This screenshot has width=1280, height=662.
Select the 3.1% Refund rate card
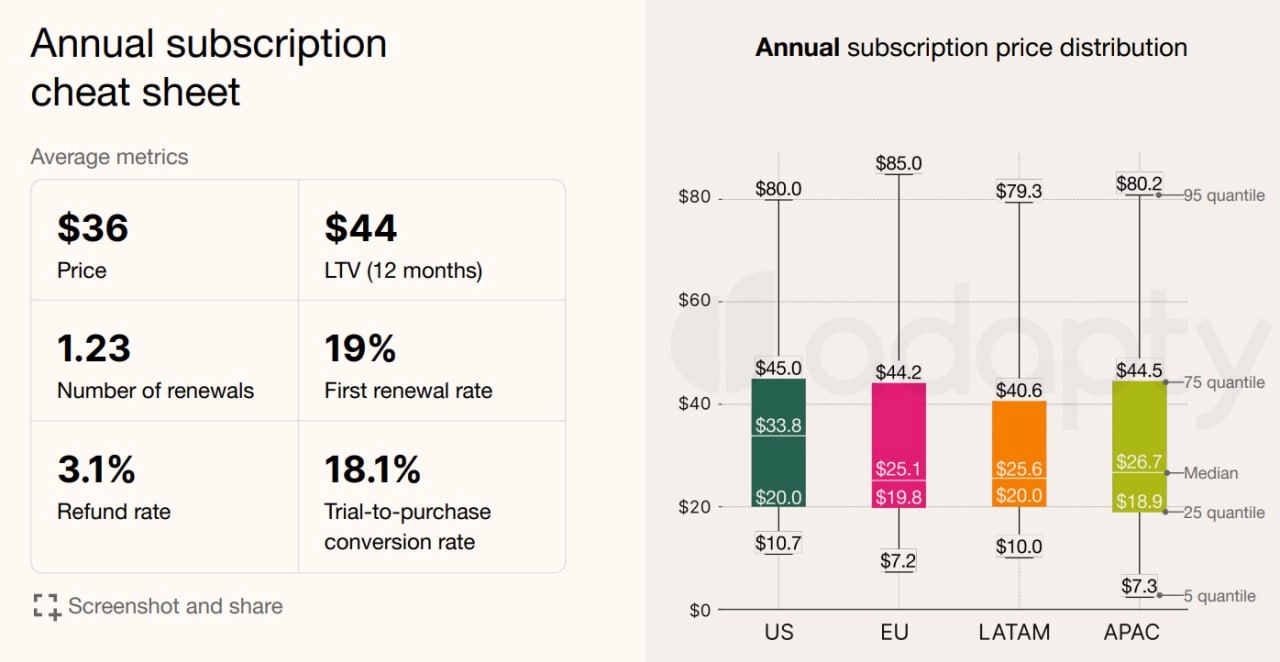165,497
